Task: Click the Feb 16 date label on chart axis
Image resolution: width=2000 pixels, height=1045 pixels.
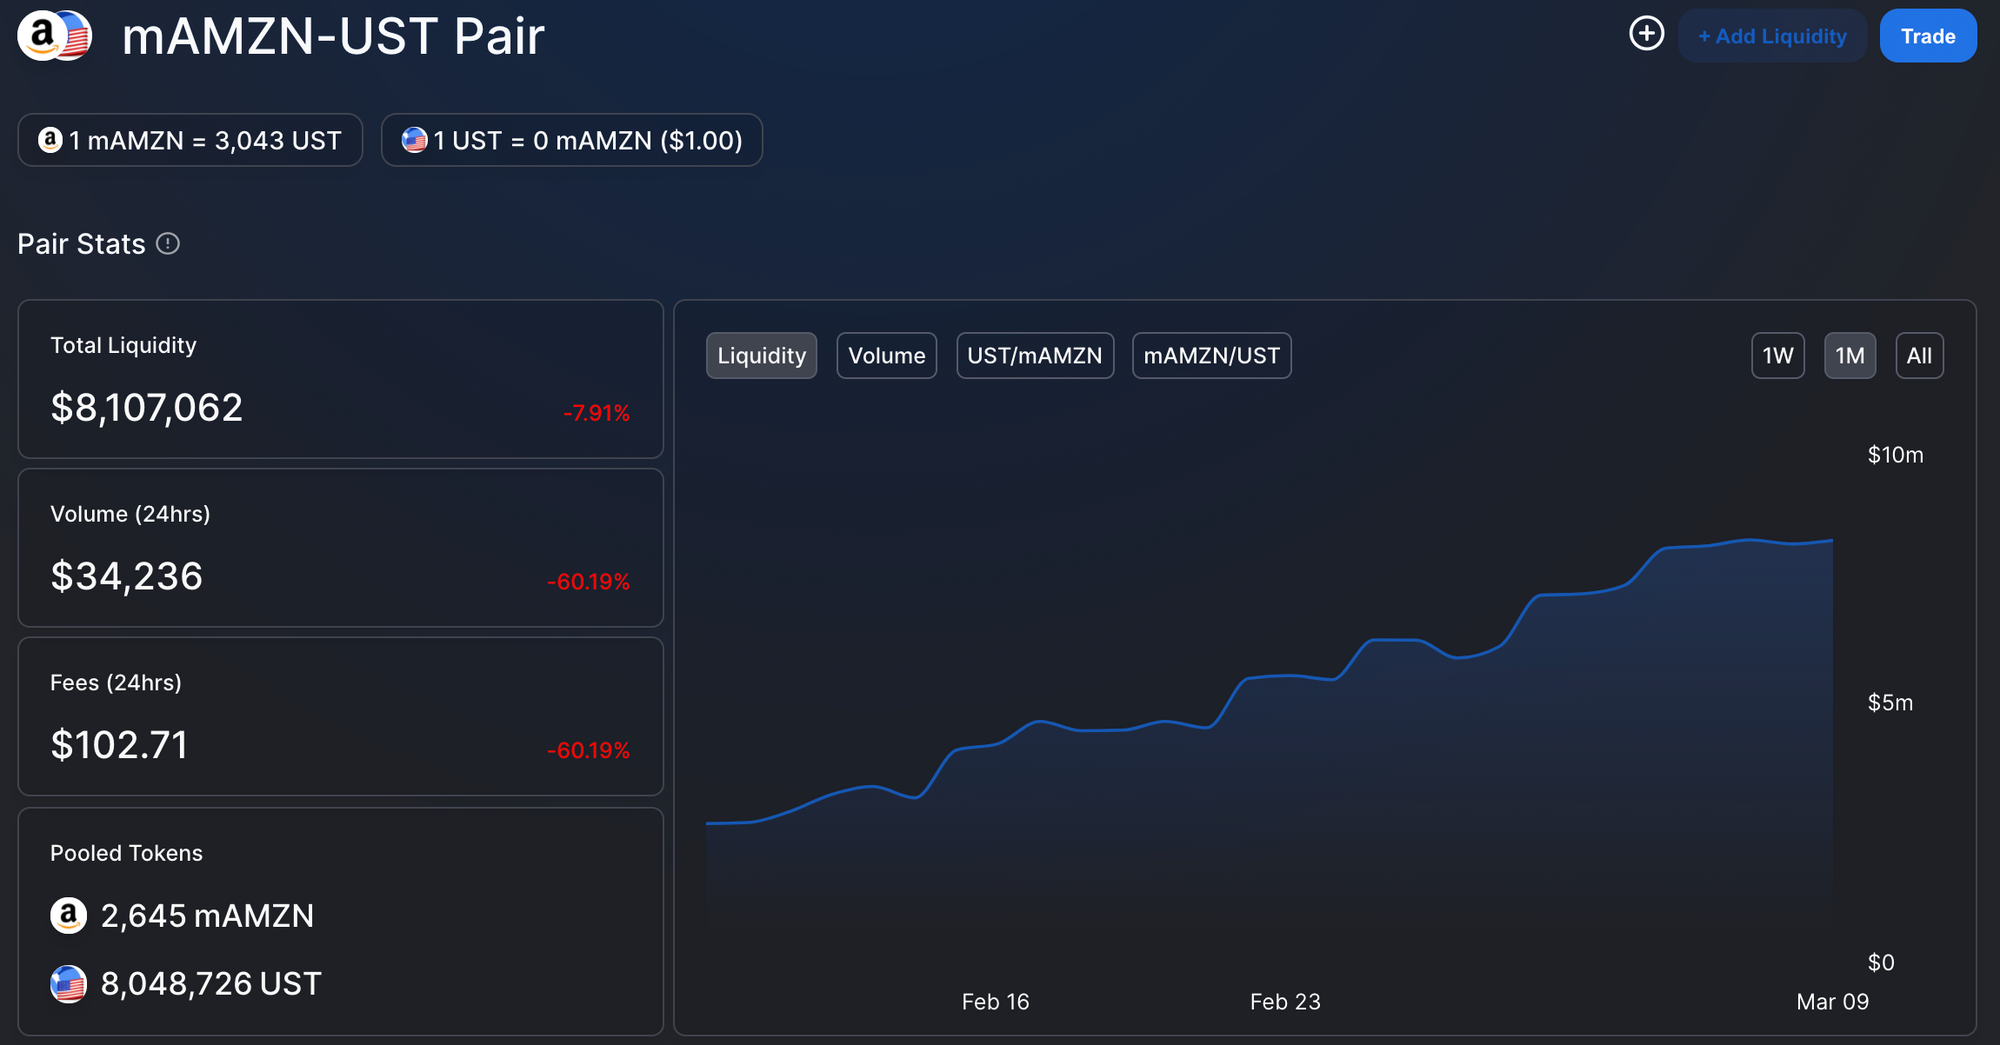Action: (x=995, y=1002)
